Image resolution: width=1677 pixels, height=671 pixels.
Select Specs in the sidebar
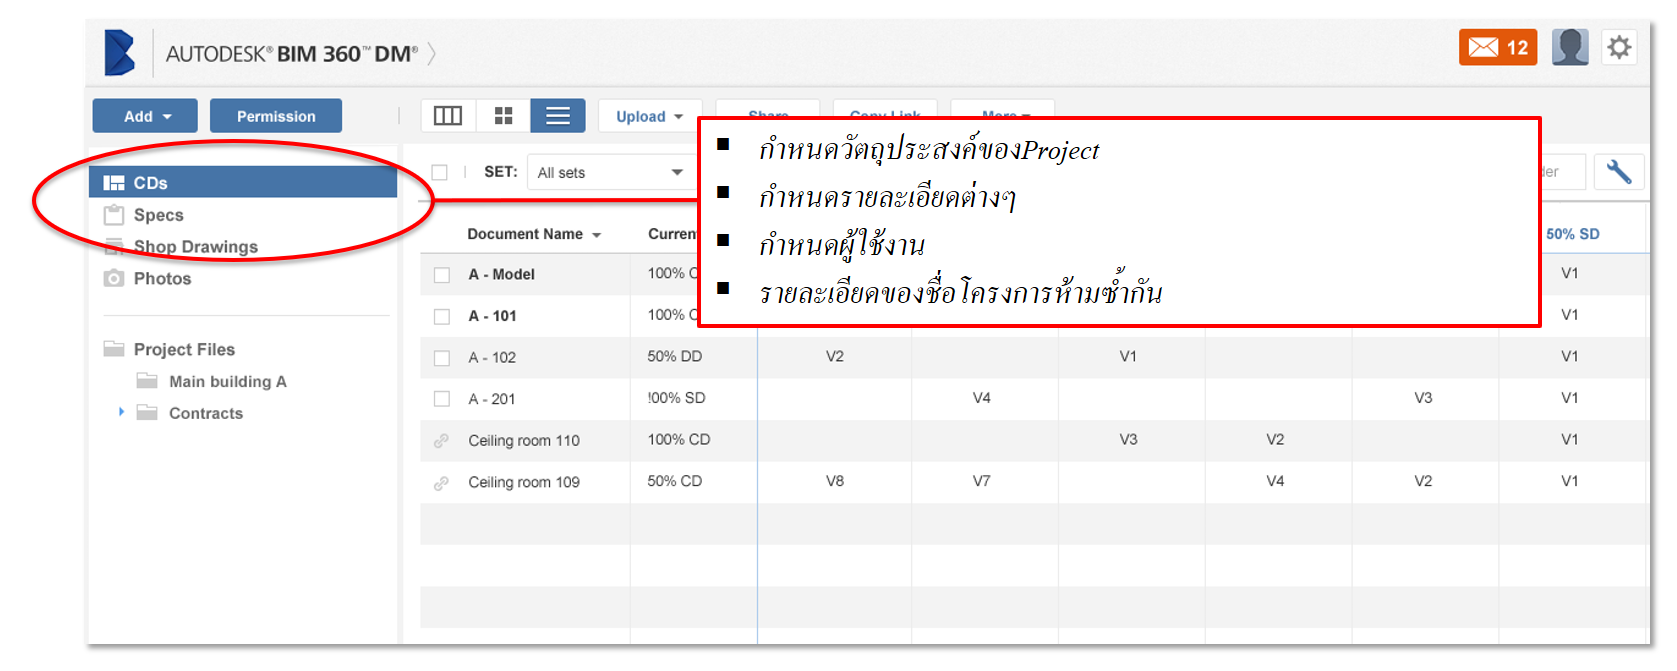coord(159,215)
